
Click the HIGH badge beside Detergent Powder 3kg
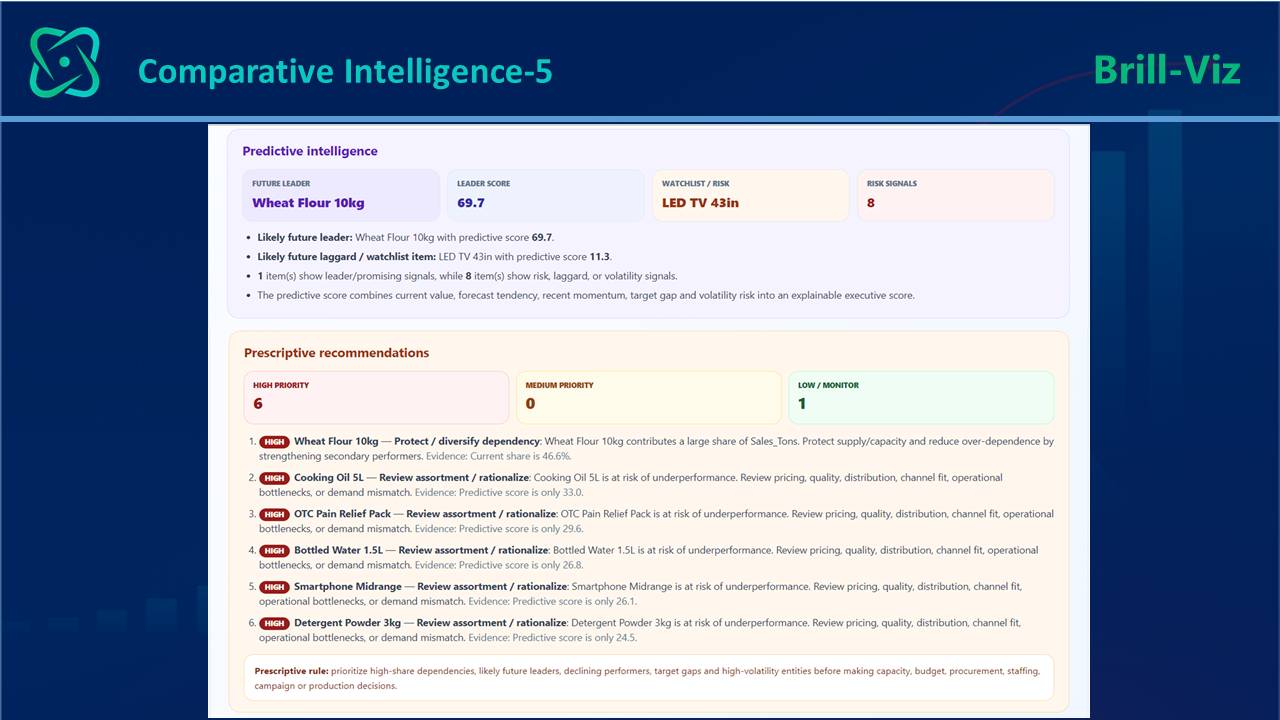(x=274, y=623)
